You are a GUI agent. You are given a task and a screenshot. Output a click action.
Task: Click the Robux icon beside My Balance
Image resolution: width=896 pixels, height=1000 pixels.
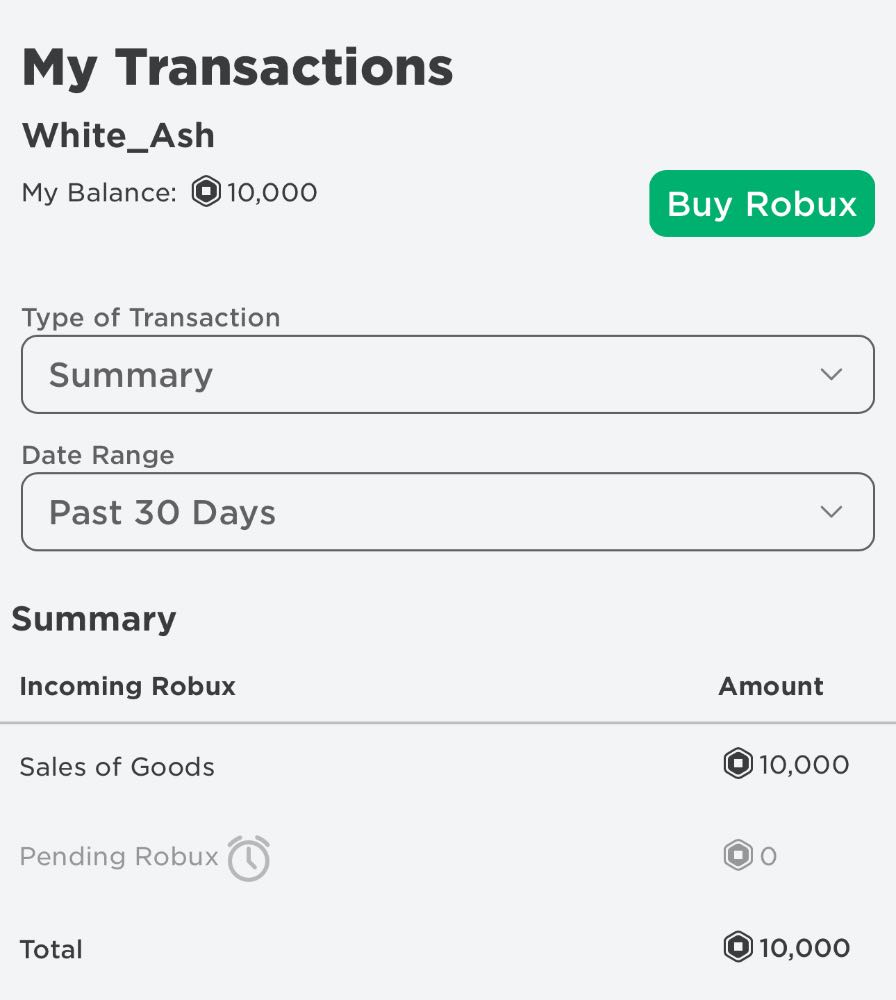click(206, 192)
